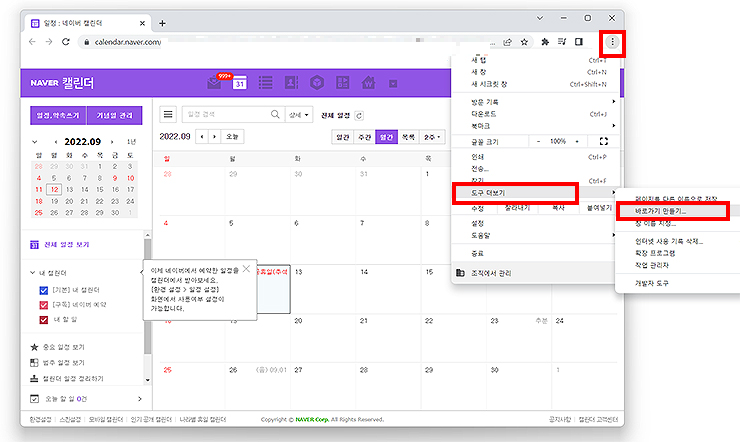Open a new tab with plus button
Image resolution: width=740 pixels, height=442 pixels.
tap(162, 23)
